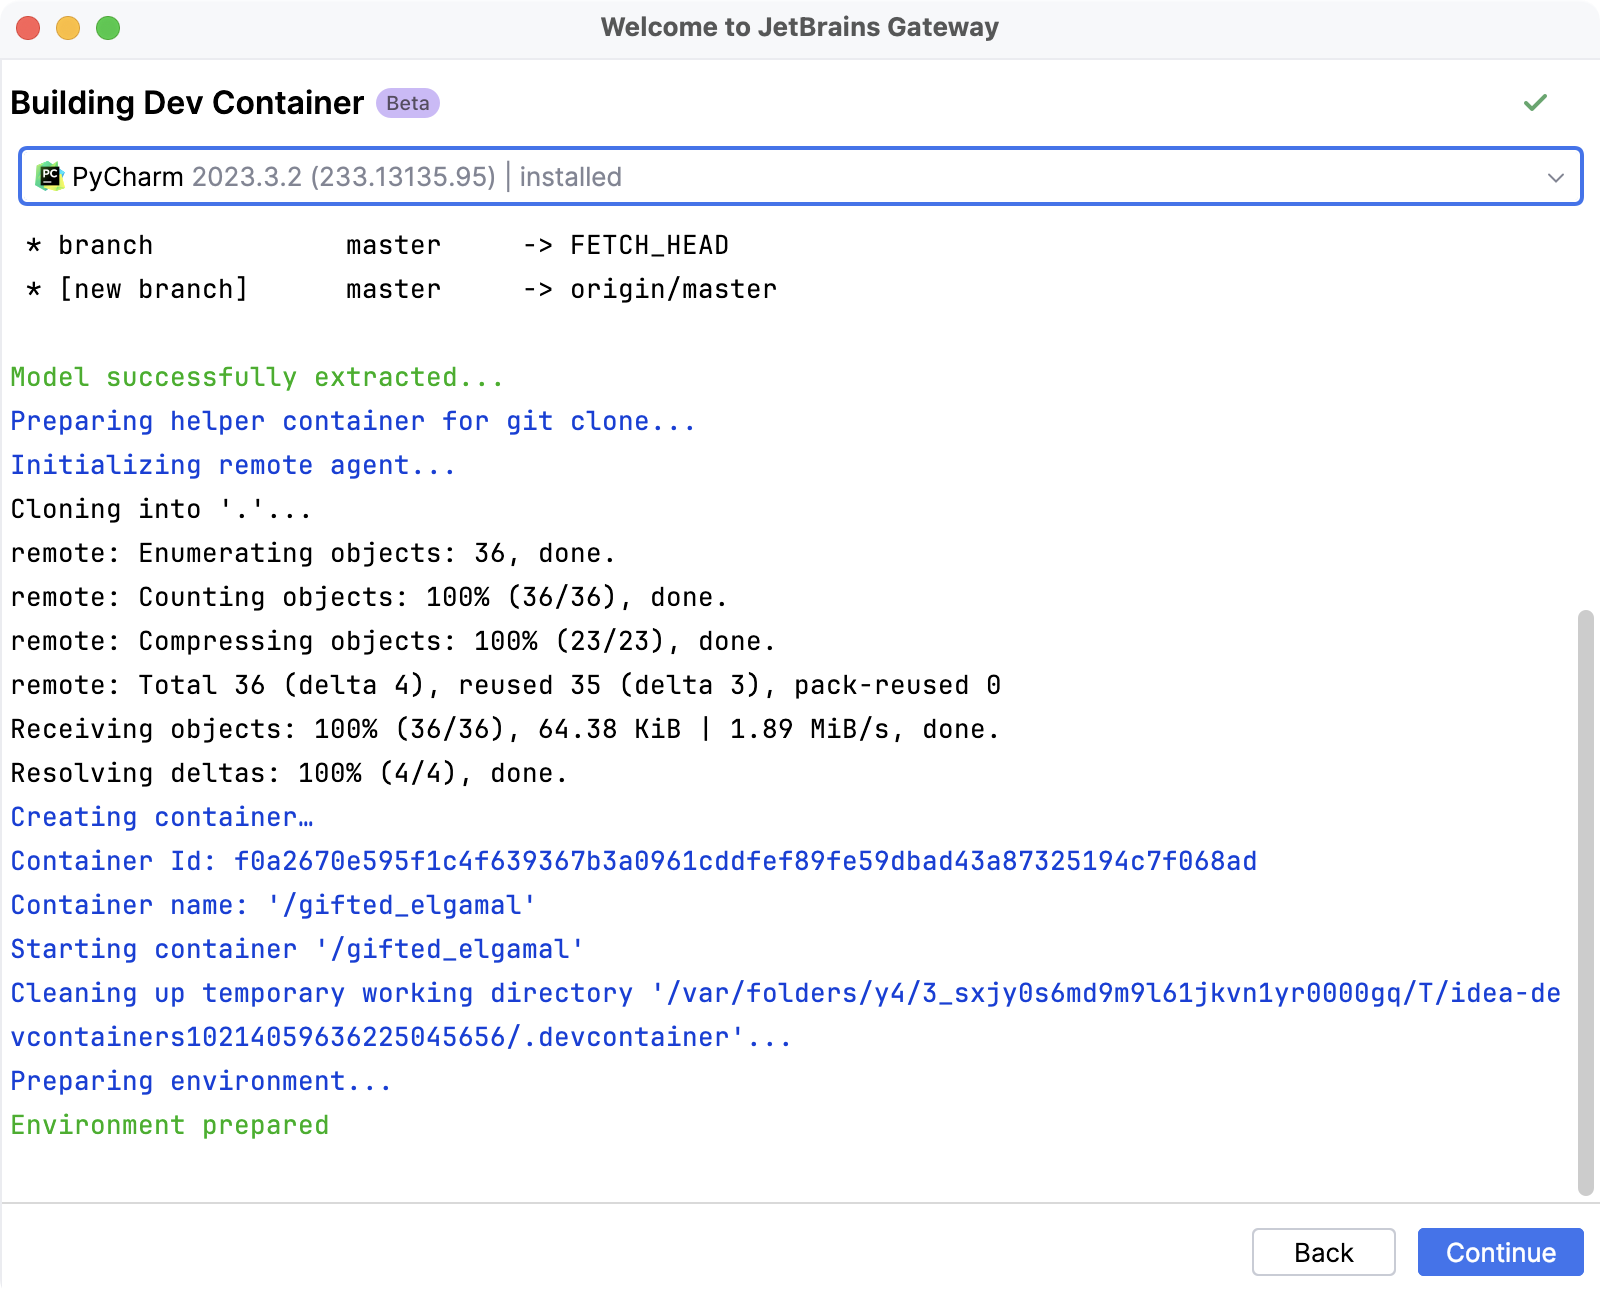Click the Back button
The width and height of the screenshot is (1600, 1300).
(x=1324, y=1252)
